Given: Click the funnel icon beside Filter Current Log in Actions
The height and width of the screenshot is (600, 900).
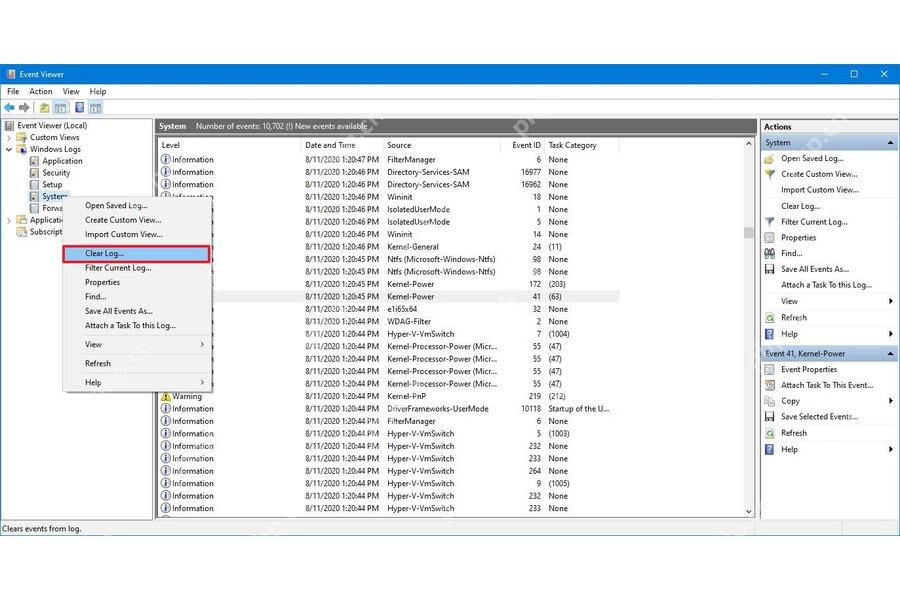Looking at the screenshot, I should [770, 222].
